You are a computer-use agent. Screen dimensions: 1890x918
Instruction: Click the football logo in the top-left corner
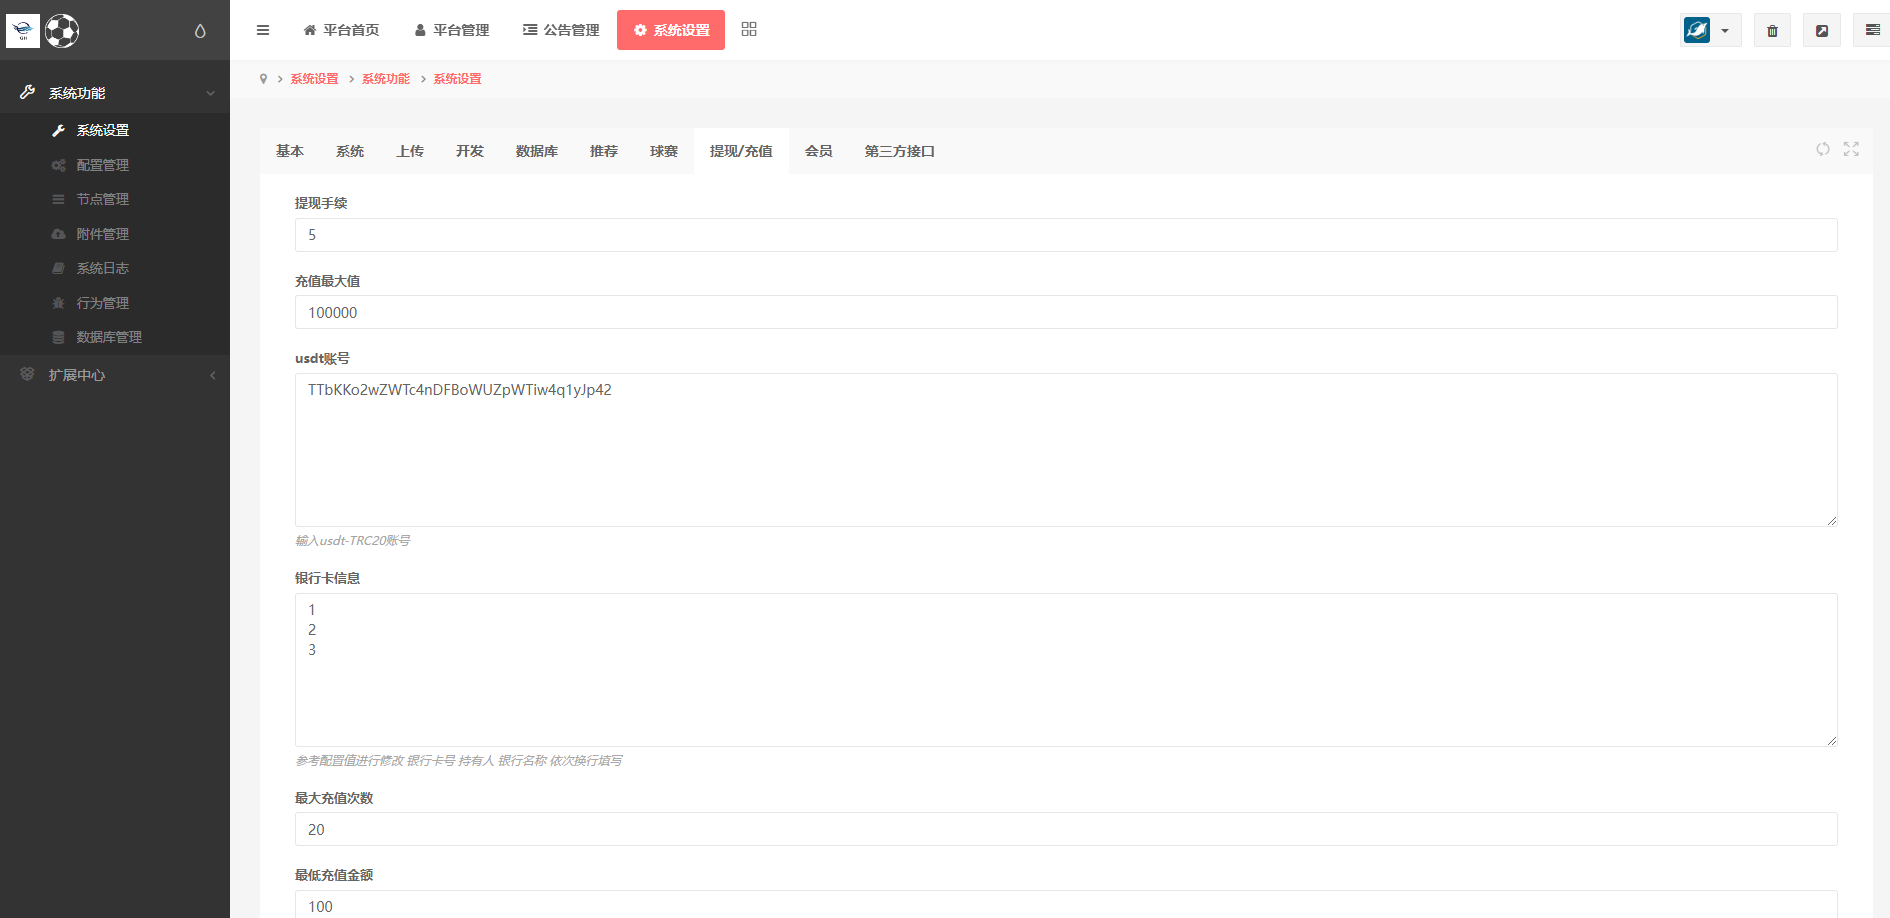[62, 31]
